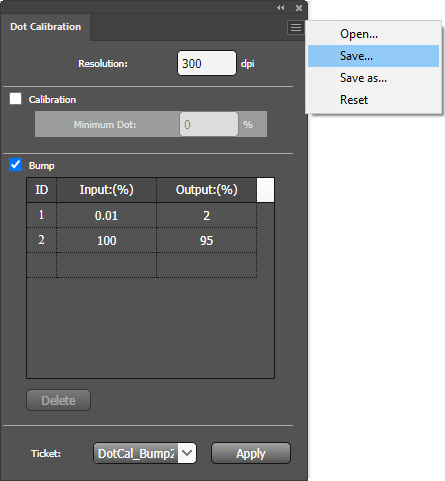Open the panel hamburger menu icon
This screenshot has height=481, width=445.
point(296,27)
